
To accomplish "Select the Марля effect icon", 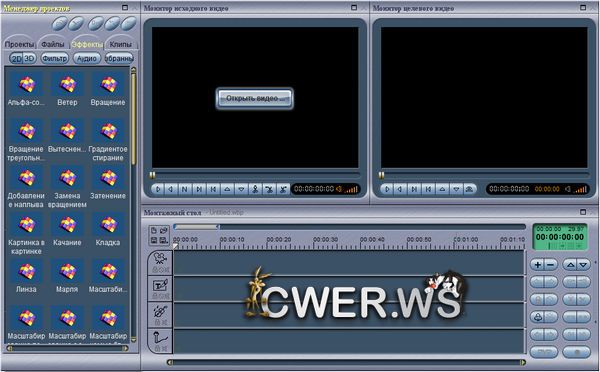I will 67,271.
